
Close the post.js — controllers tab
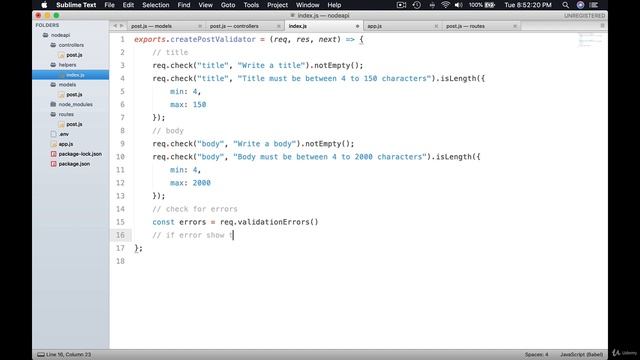pyautogui.click(x=279, y=26)
